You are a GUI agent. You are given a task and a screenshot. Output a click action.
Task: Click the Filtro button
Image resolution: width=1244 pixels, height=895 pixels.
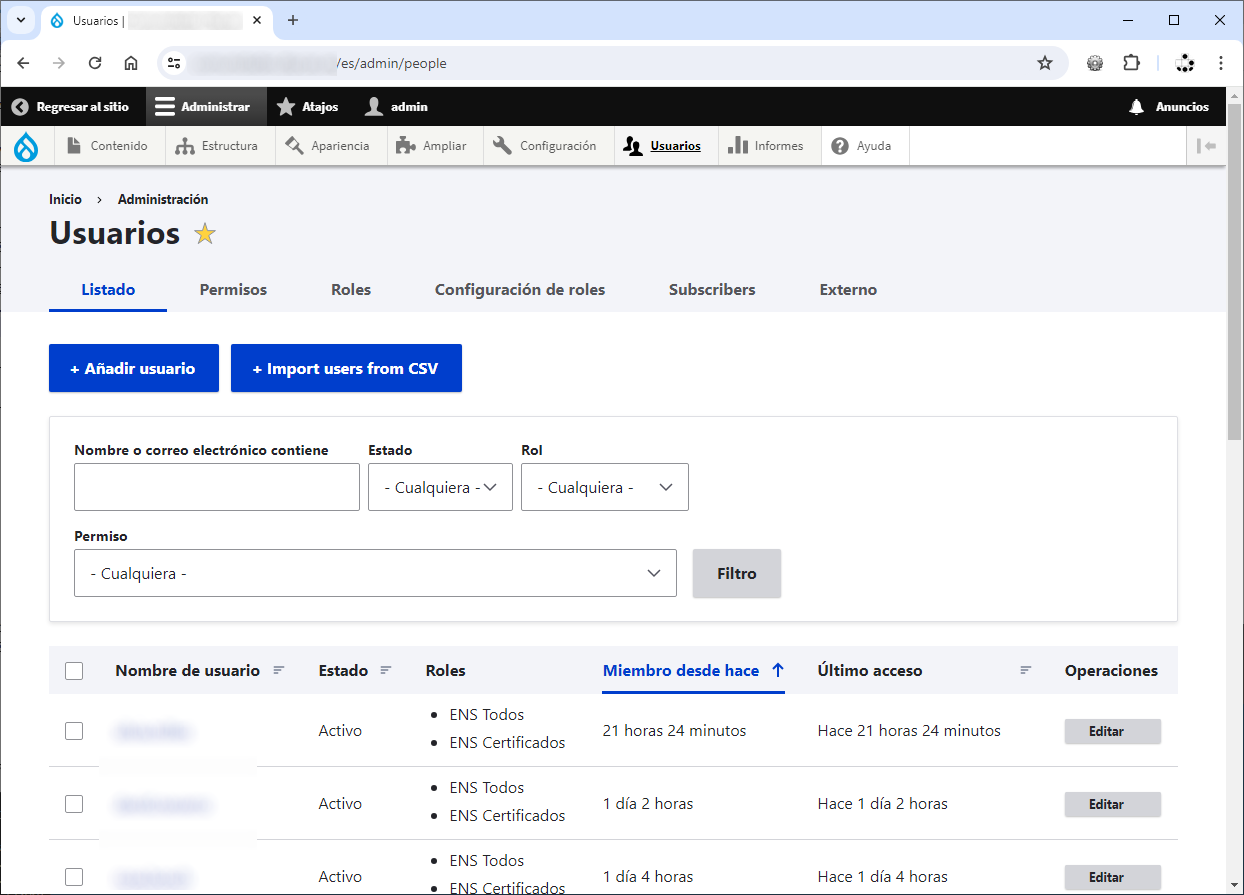(x=737, y=574)
